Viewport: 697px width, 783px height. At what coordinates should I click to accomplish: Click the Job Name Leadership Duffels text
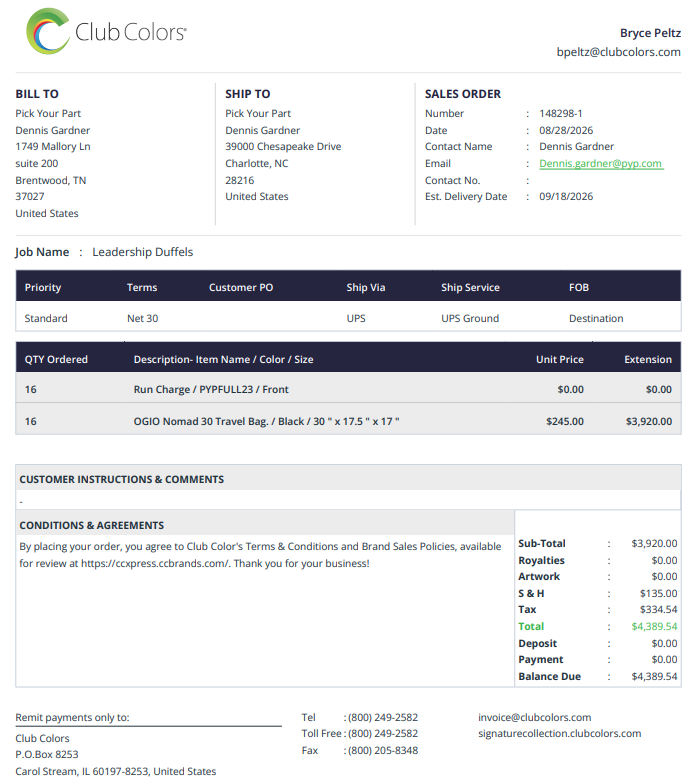click(143, 252)
